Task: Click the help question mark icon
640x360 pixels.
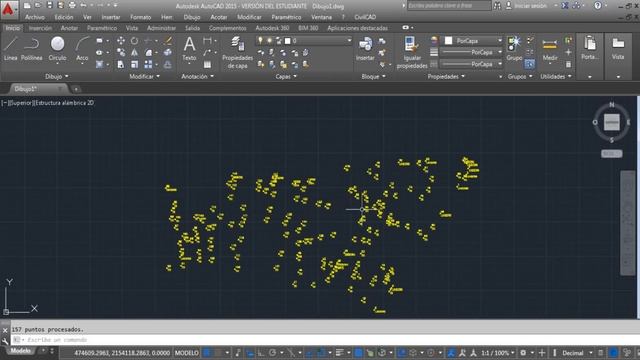Action: (598, 6)
